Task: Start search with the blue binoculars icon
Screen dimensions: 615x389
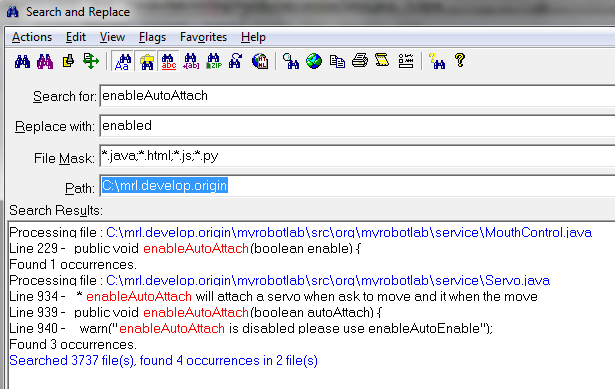Action: click(x=22, y=61)
